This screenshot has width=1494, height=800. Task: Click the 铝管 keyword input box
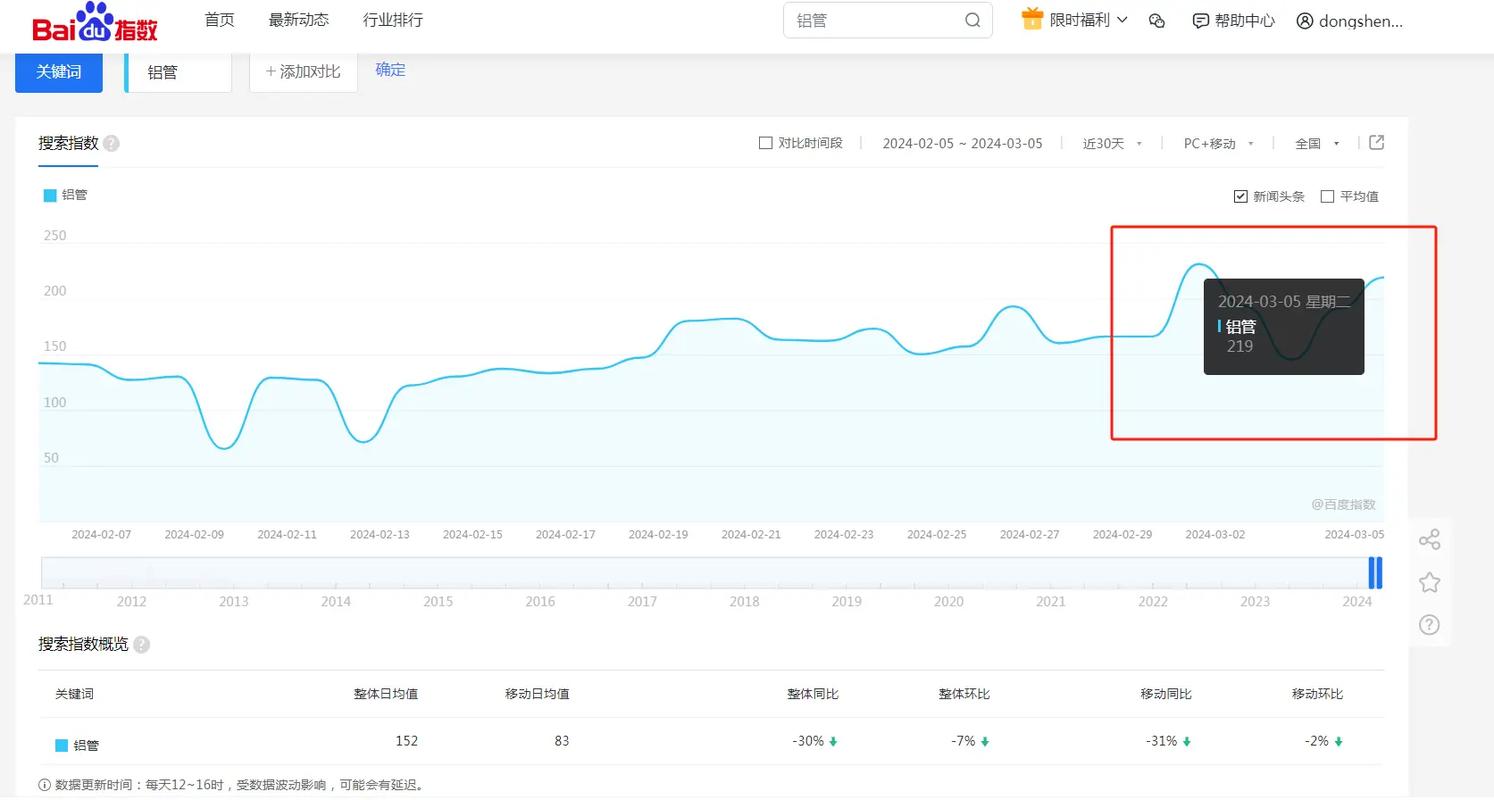[178, 72]
